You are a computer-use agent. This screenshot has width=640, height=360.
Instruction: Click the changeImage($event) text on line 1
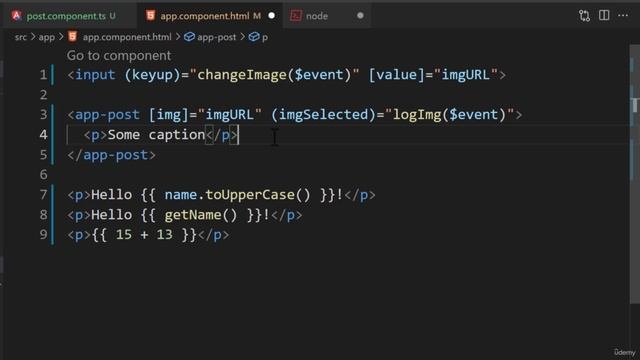(274, 75)
